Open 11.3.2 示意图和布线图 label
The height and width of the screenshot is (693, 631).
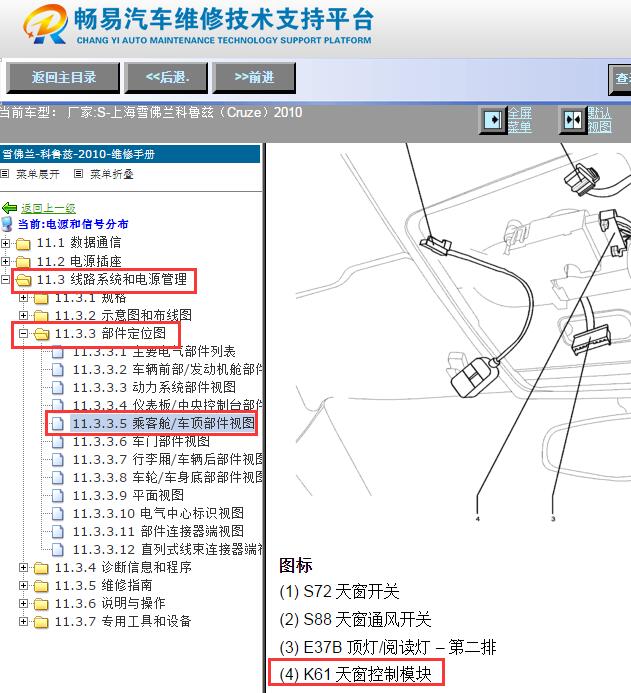coord(123,315)
